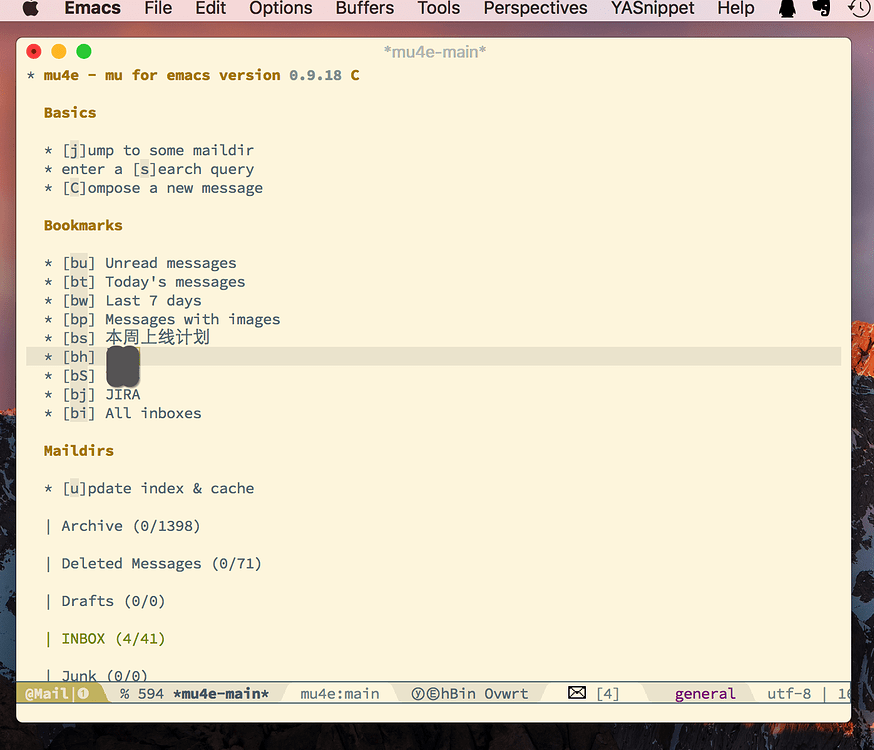Viewport: 874px width, 750px height.
Task: Open the Buffers menu
Action: point(364,9)
